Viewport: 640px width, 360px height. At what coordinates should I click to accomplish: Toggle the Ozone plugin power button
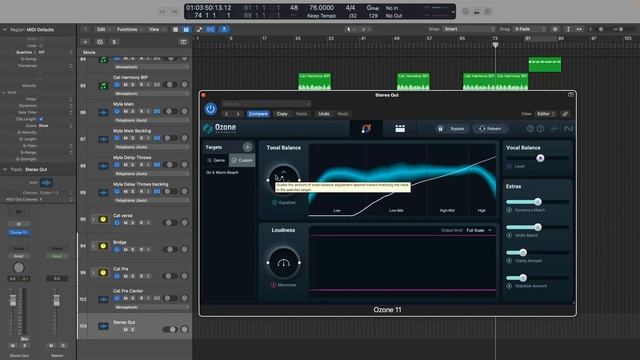coord(211,109)
